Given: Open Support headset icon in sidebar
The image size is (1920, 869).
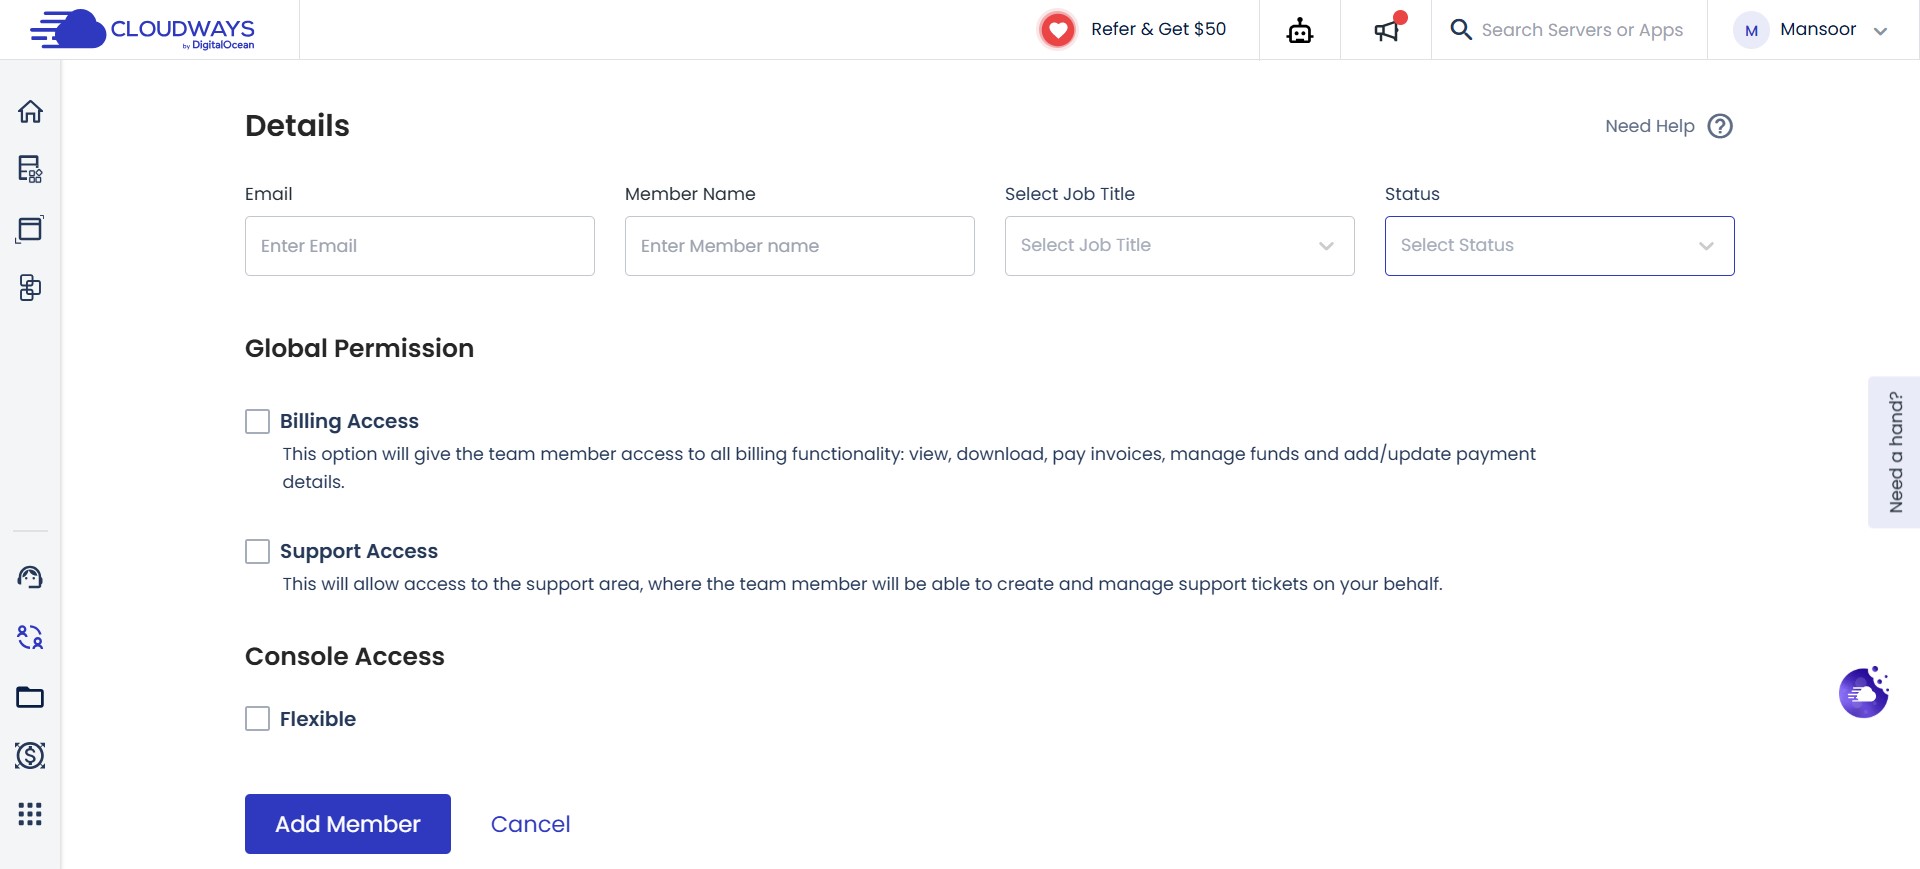Looking at the screenshot, I should coord(30,577).
